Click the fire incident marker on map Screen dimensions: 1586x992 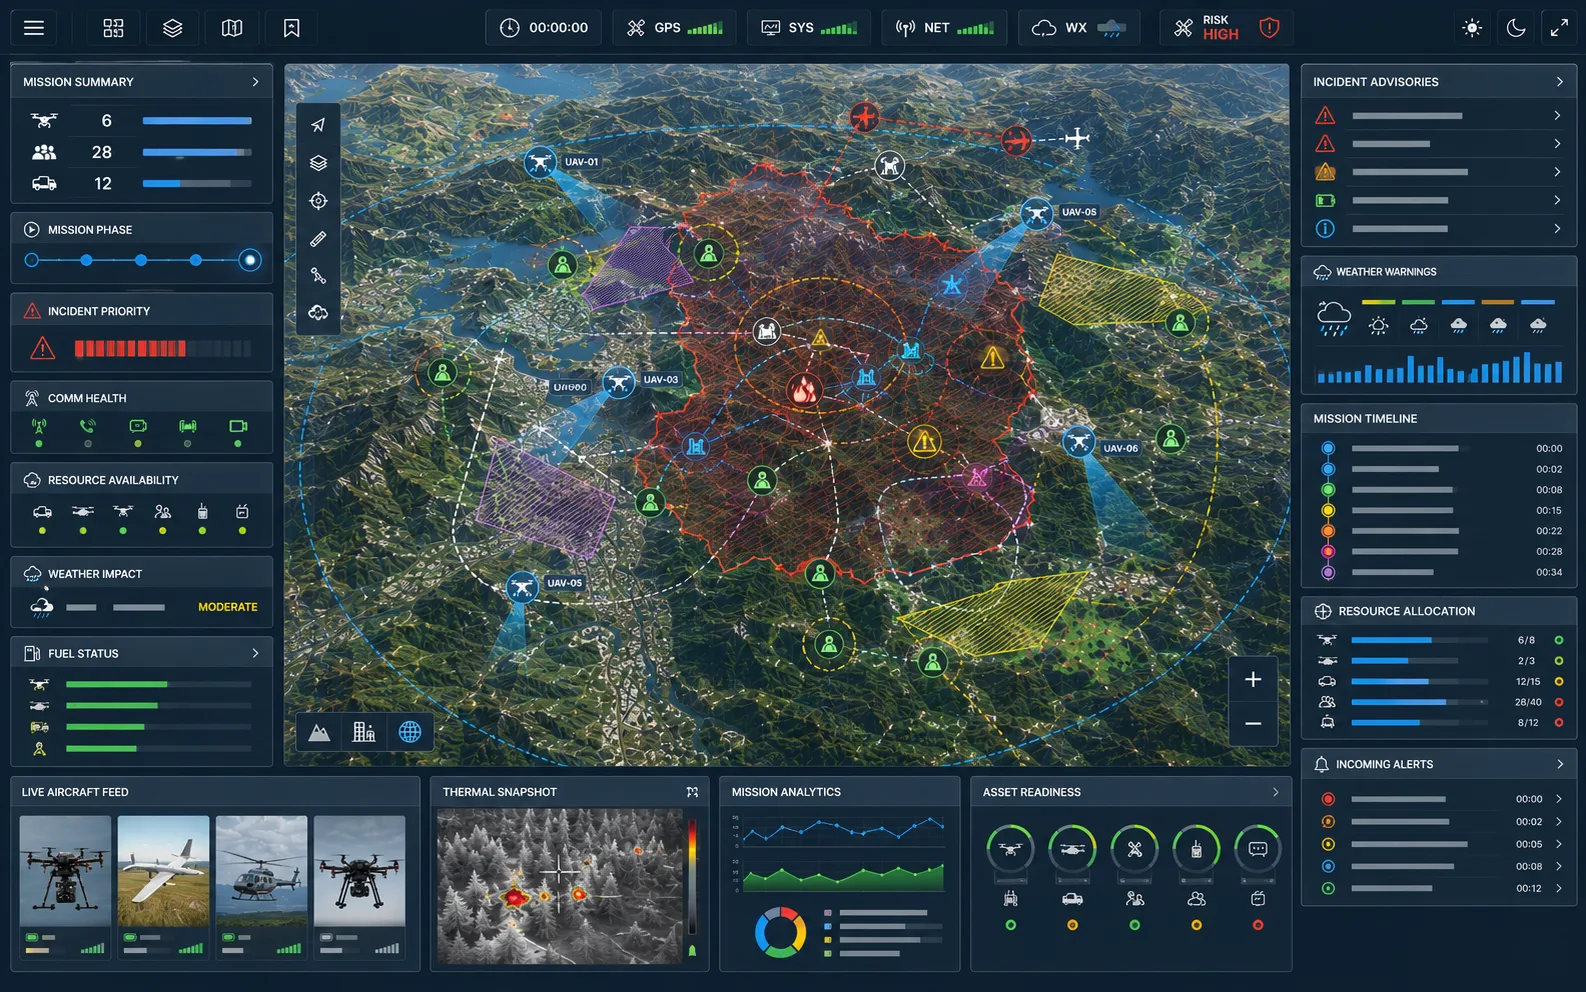(803, 389)
